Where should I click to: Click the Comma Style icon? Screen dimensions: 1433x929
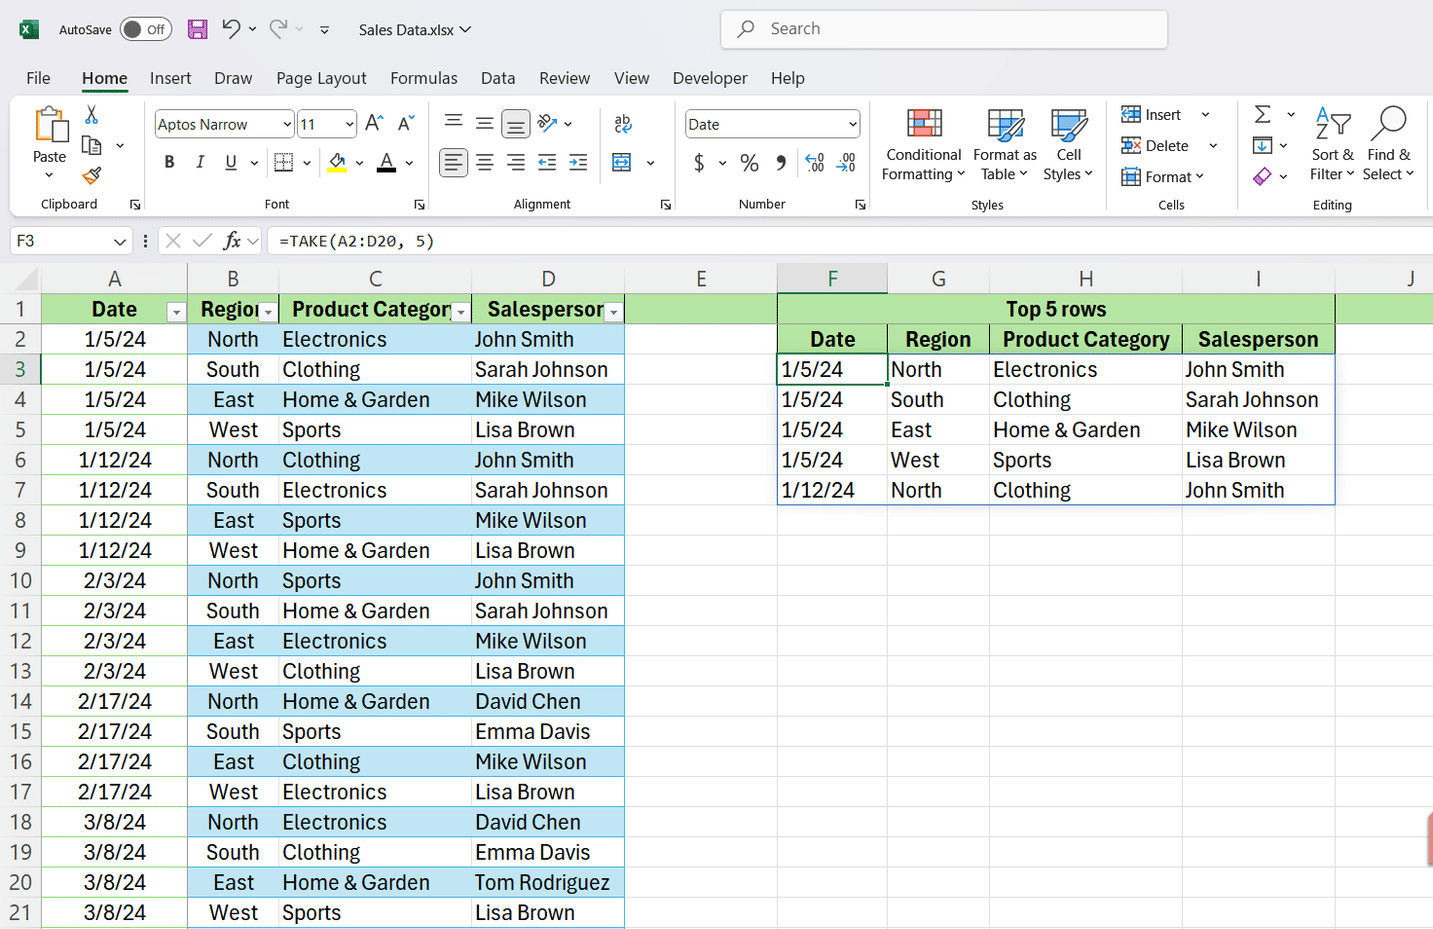pyautogui.click(x=780, y=162)
